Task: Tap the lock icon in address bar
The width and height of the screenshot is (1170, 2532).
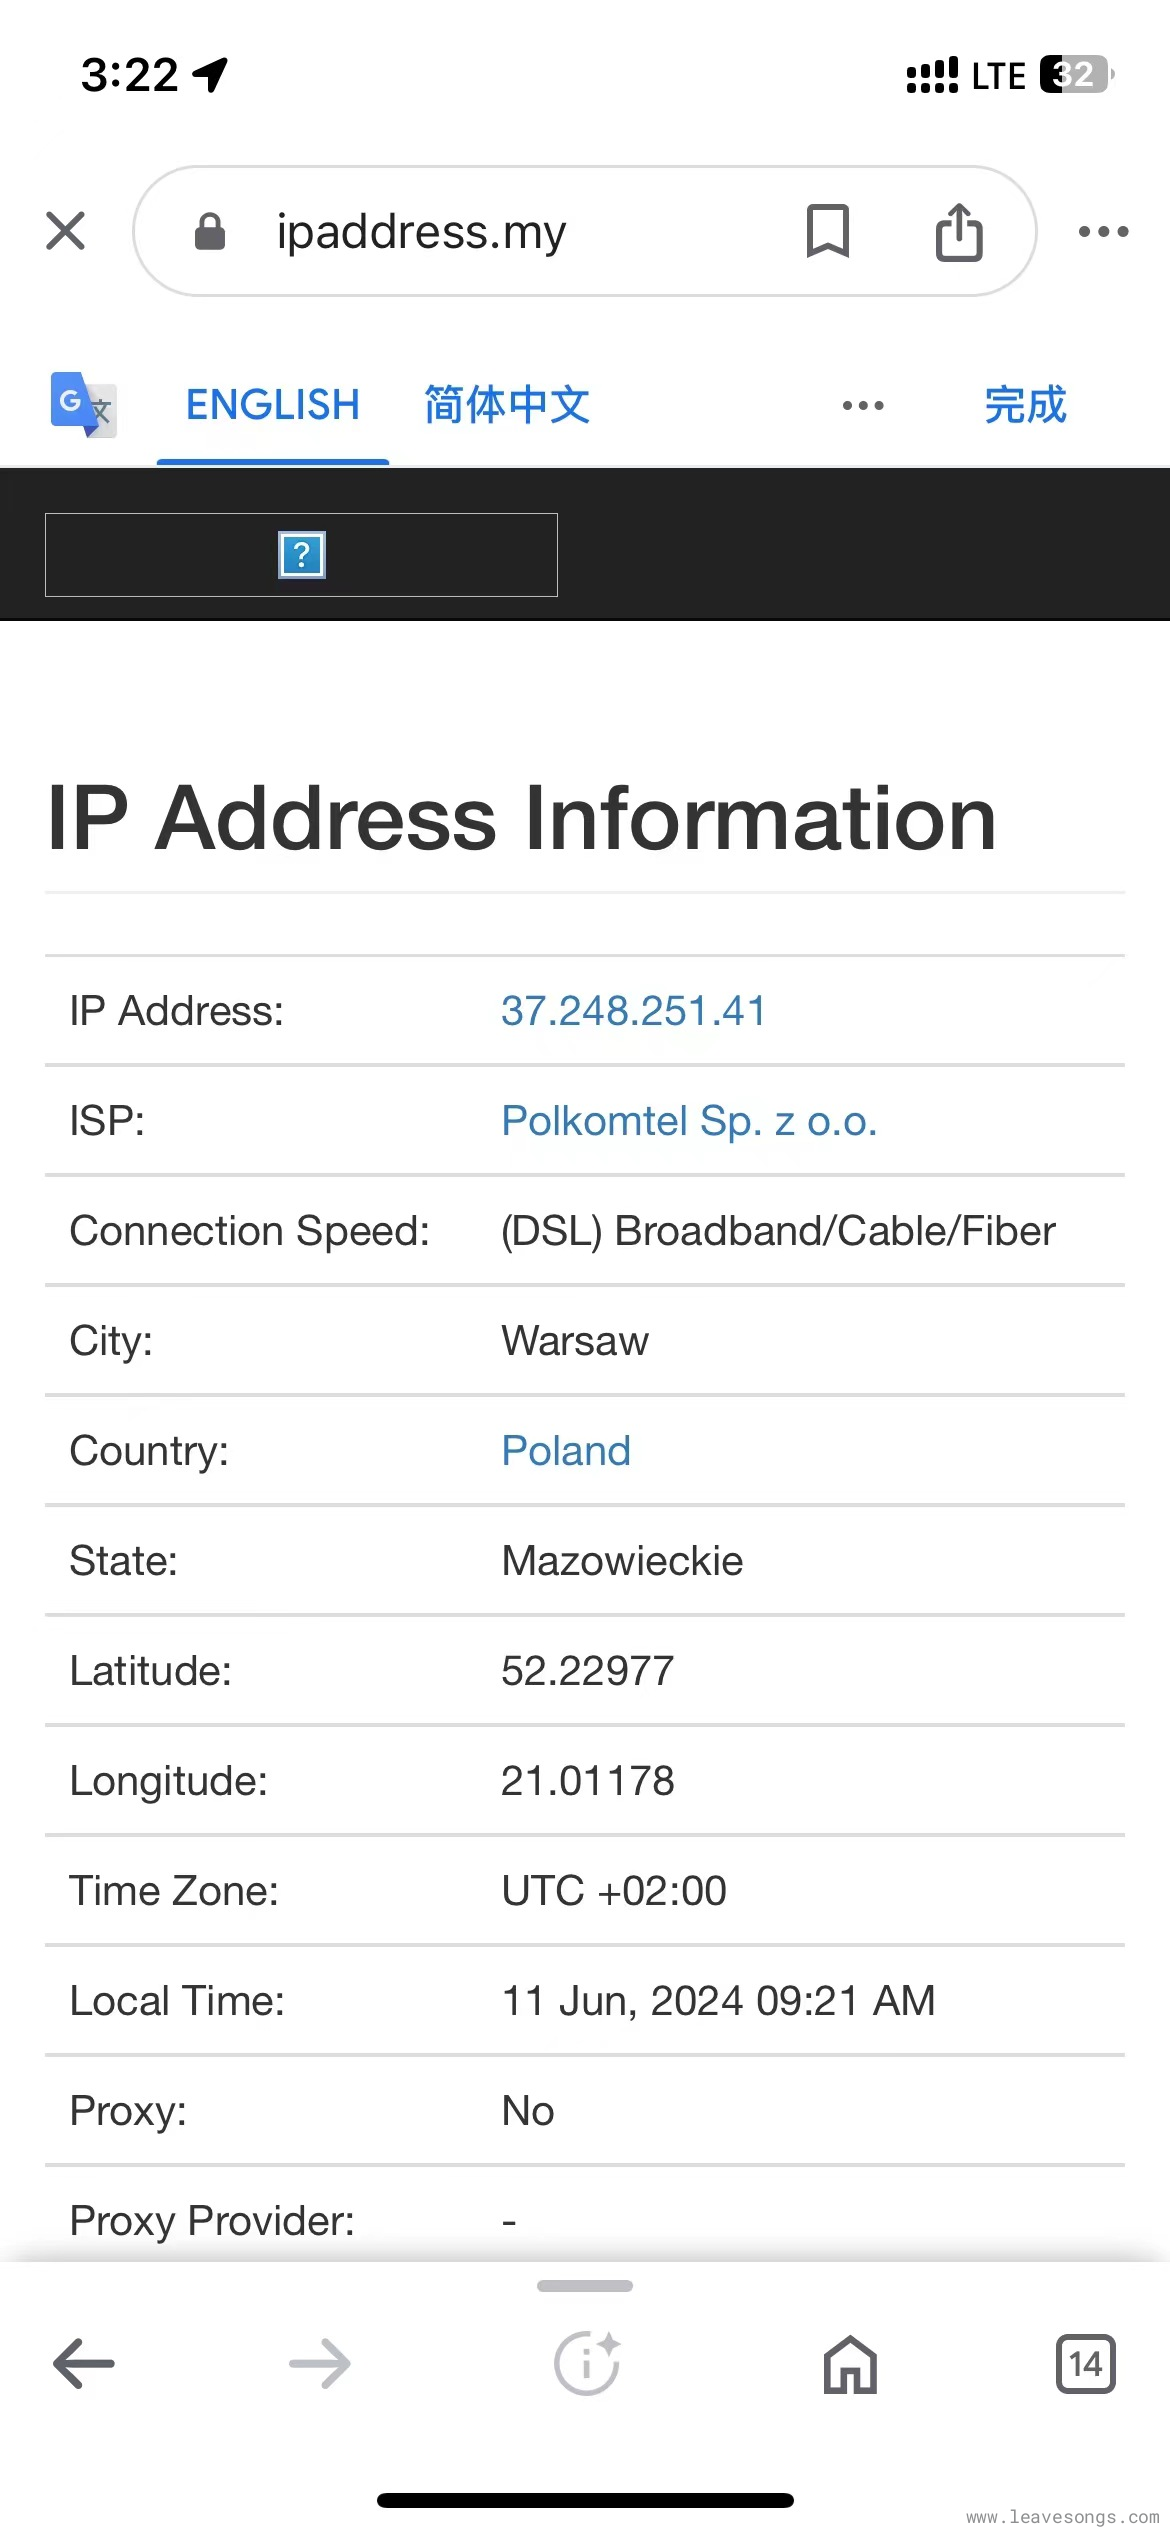Action: point(210,232)
